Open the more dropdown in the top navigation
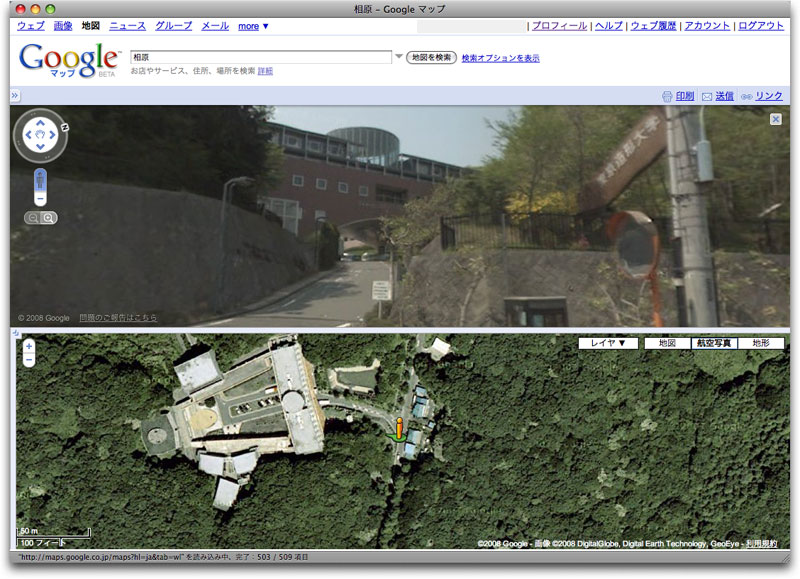This screenshot has height=579, width=800. (253, 26)
